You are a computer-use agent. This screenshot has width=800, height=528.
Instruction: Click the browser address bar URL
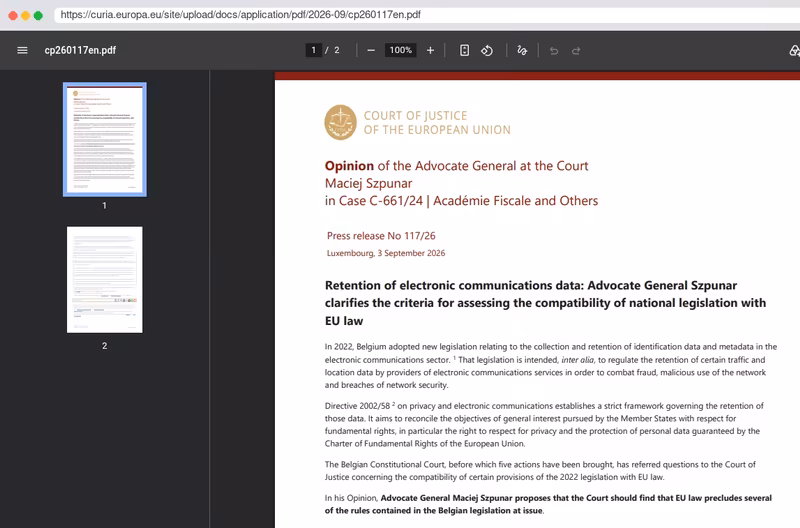click(240, 15)
